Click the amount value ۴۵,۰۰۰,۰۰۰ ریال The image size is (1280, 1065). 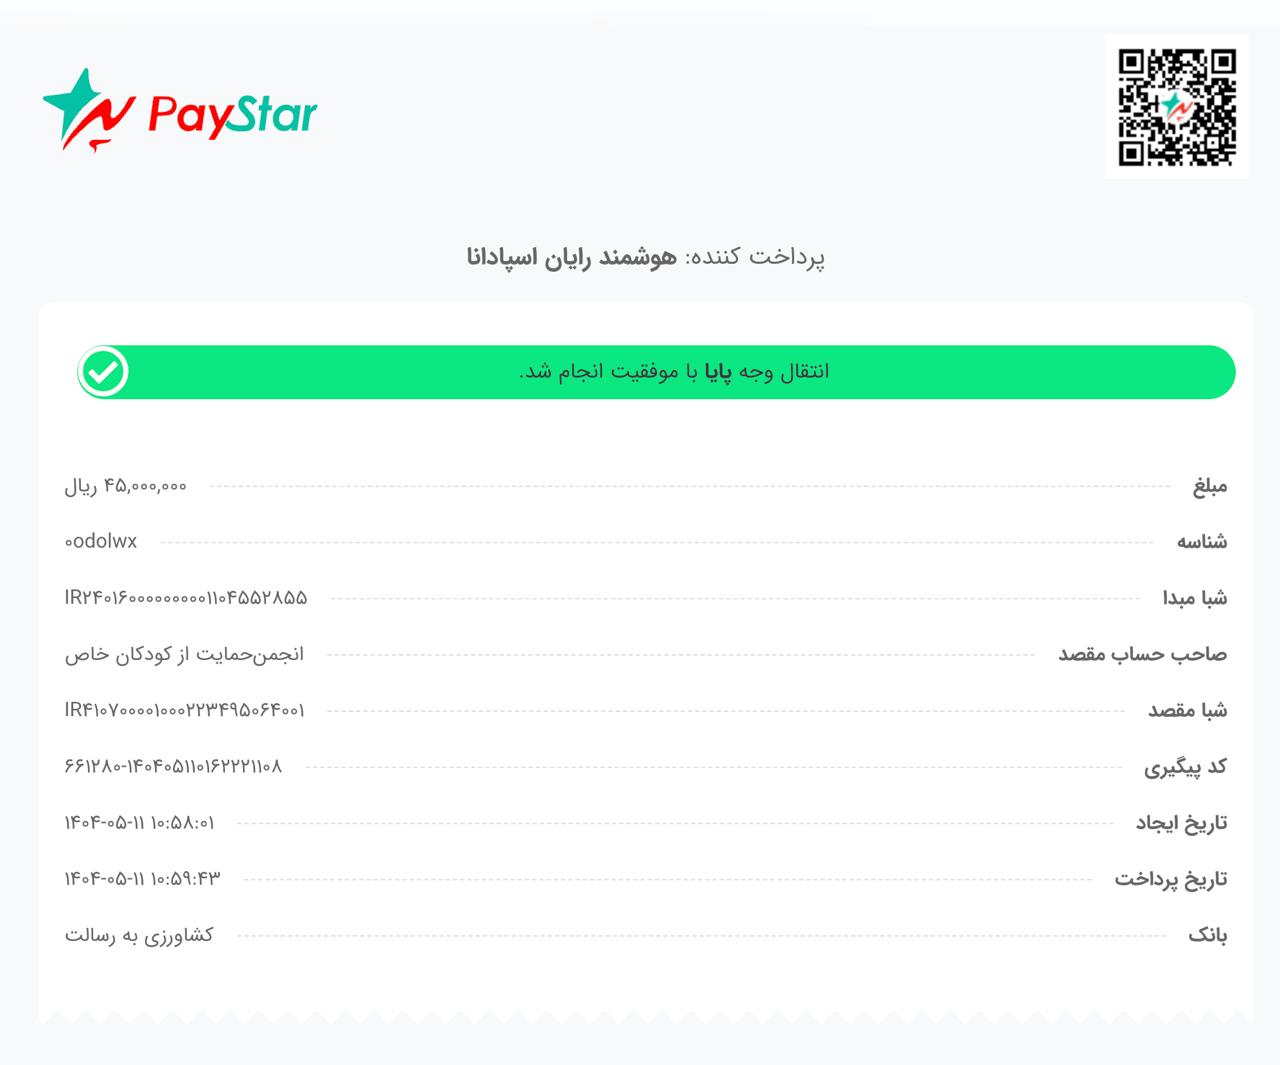[126, 486]
